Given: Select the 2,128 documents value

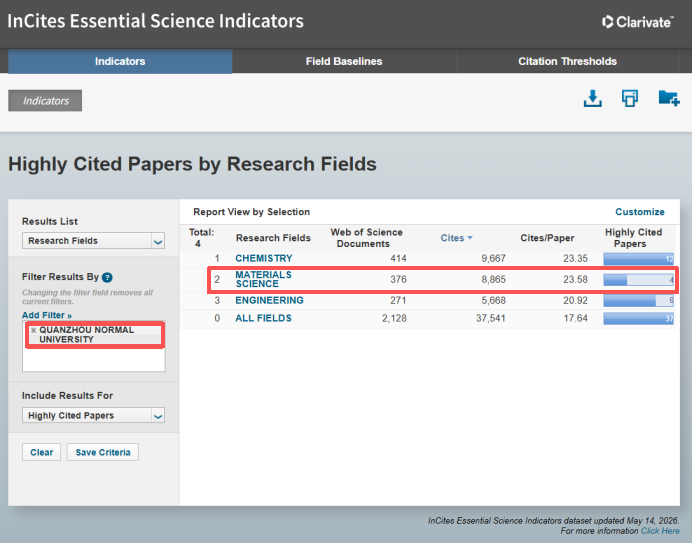Looking at the screenshot, I should 394,318.
